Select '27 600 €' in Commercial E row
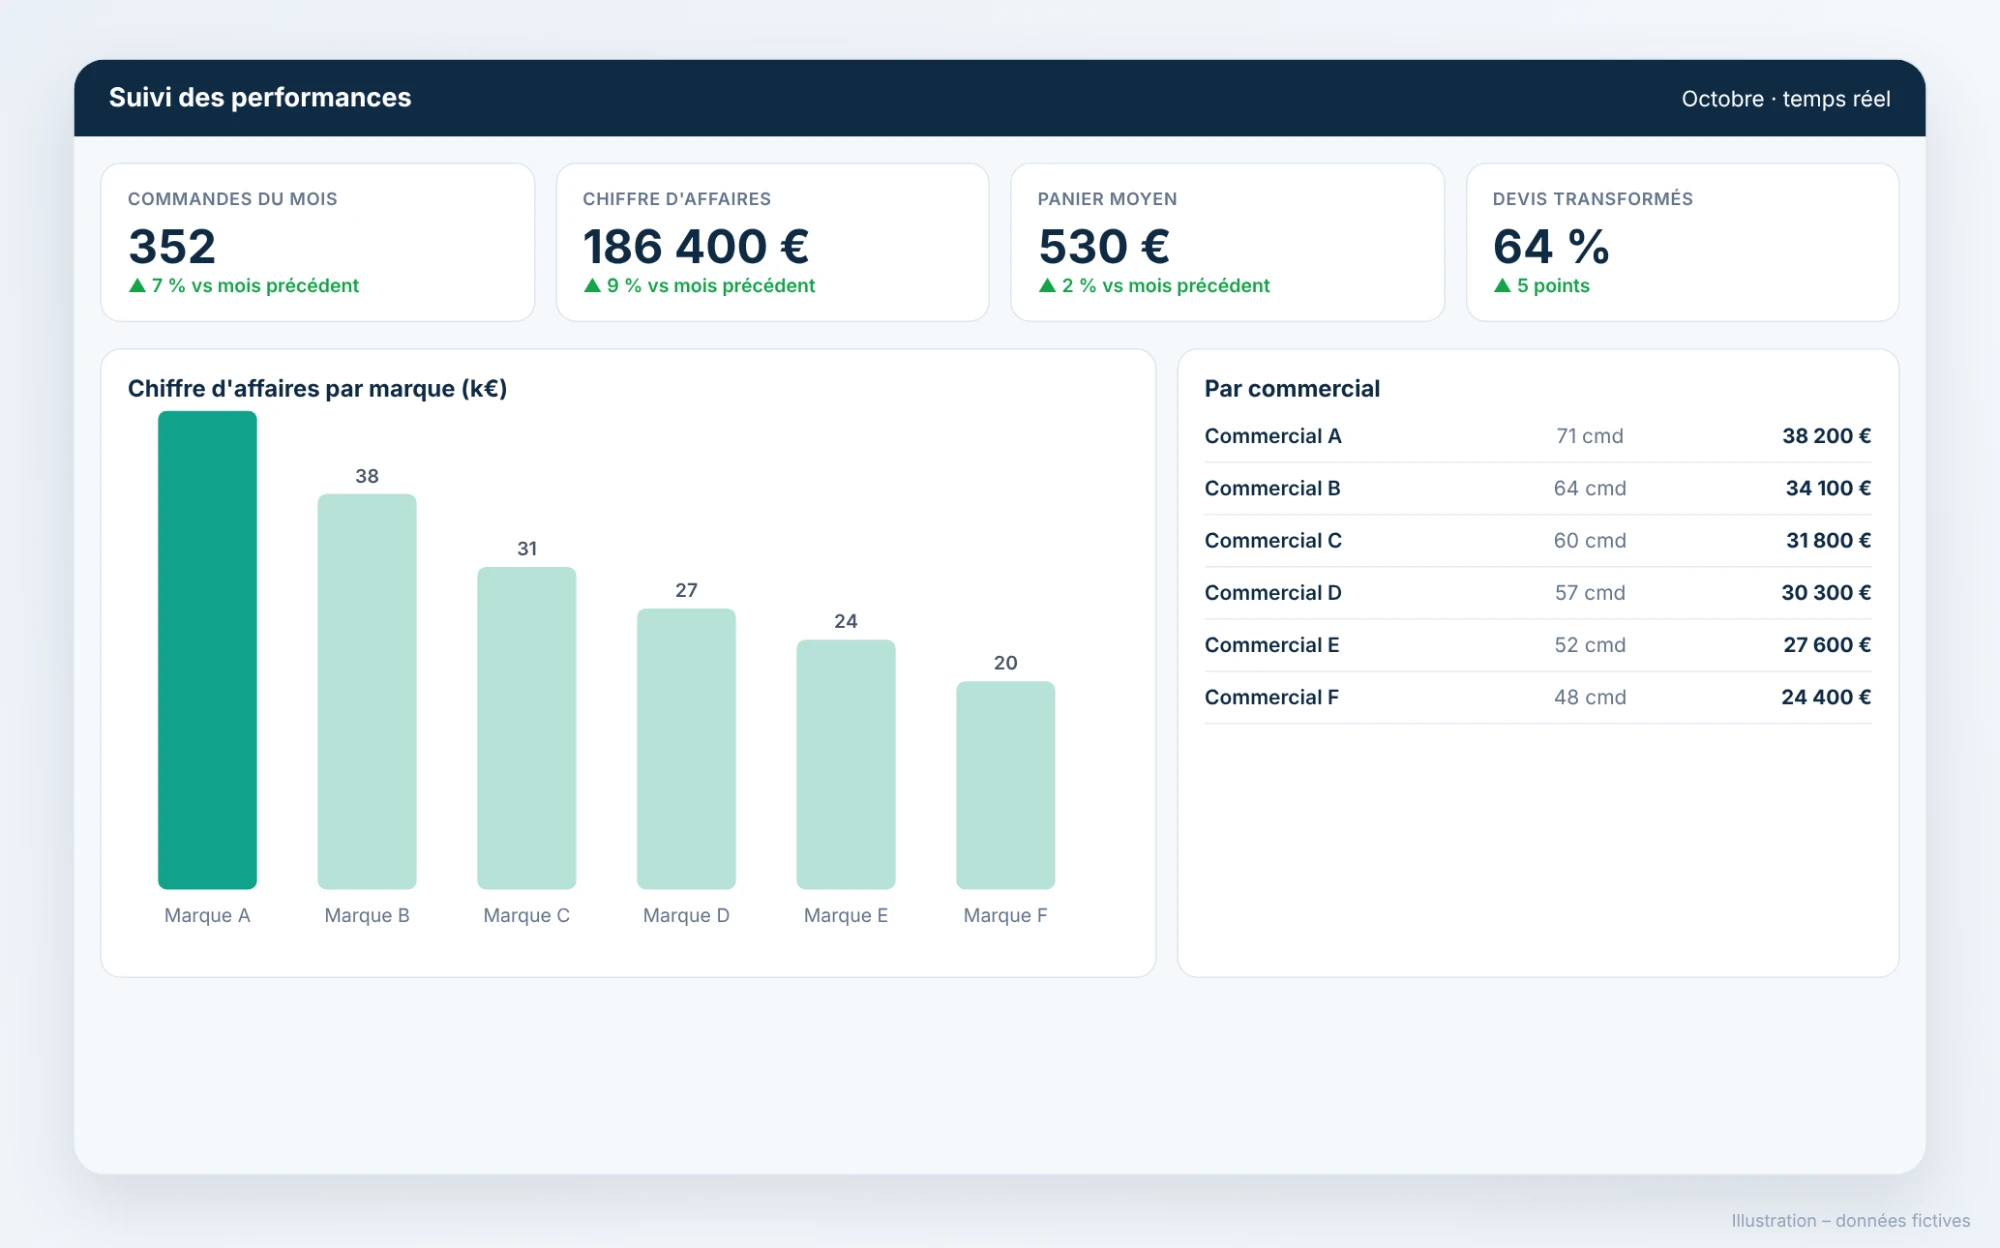Viewport: 2000px width, 1248px height. click(1827, 645)
